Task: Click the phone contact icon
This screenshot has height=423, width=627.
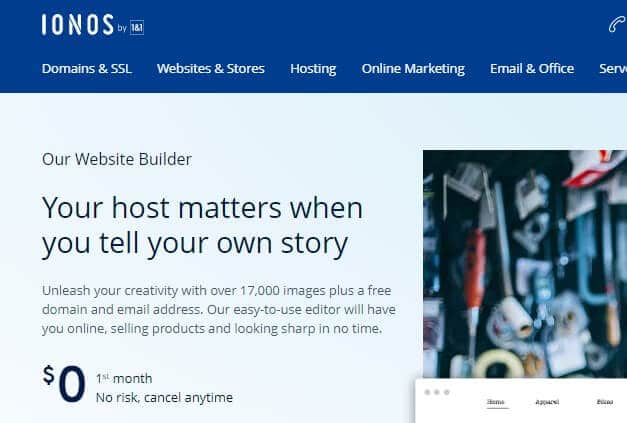Action: 617,25
